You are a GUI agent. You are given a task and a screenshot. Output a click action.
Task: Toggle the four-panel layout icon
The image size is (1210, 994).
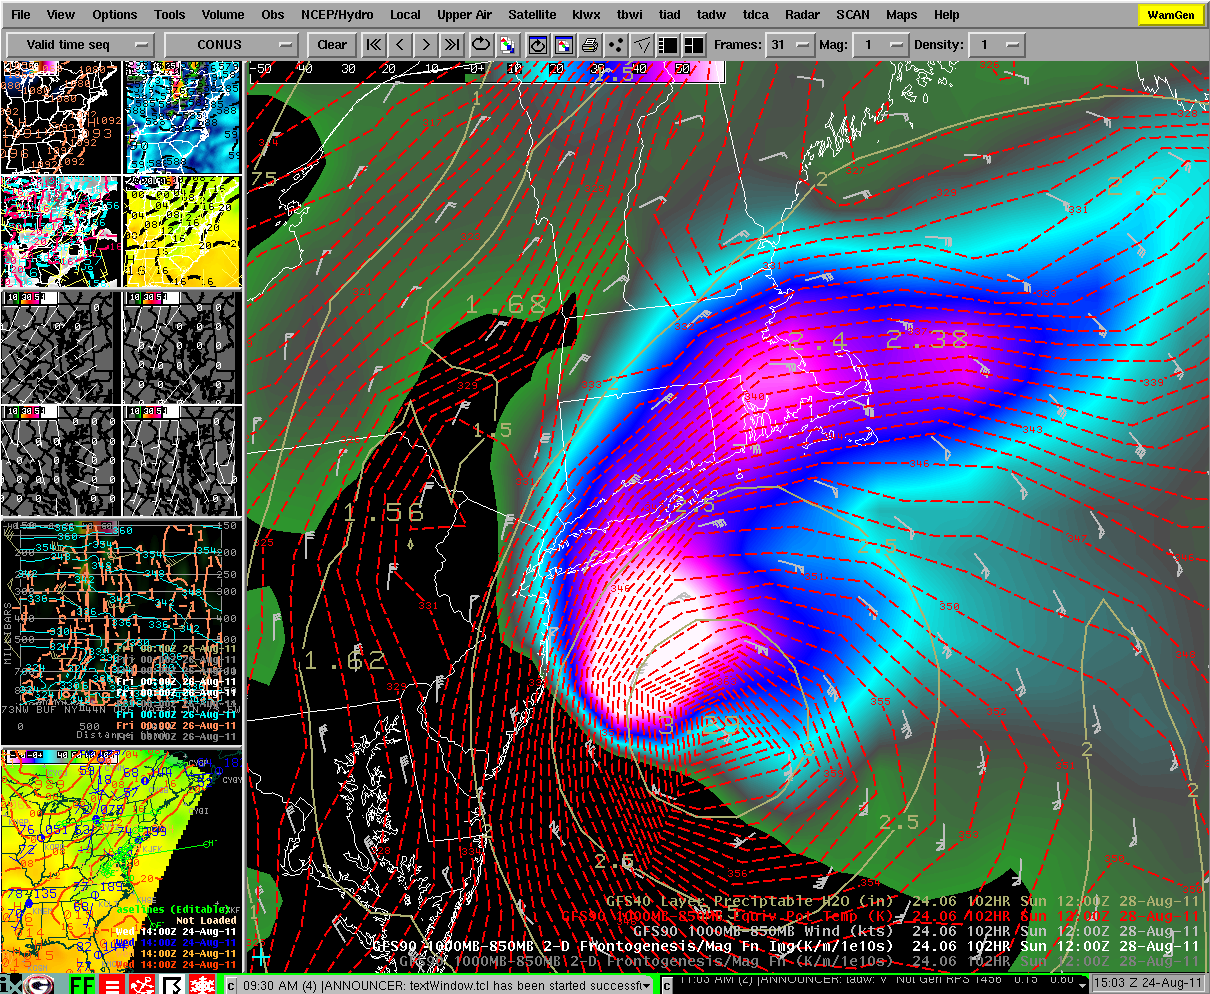coord(694,45)
